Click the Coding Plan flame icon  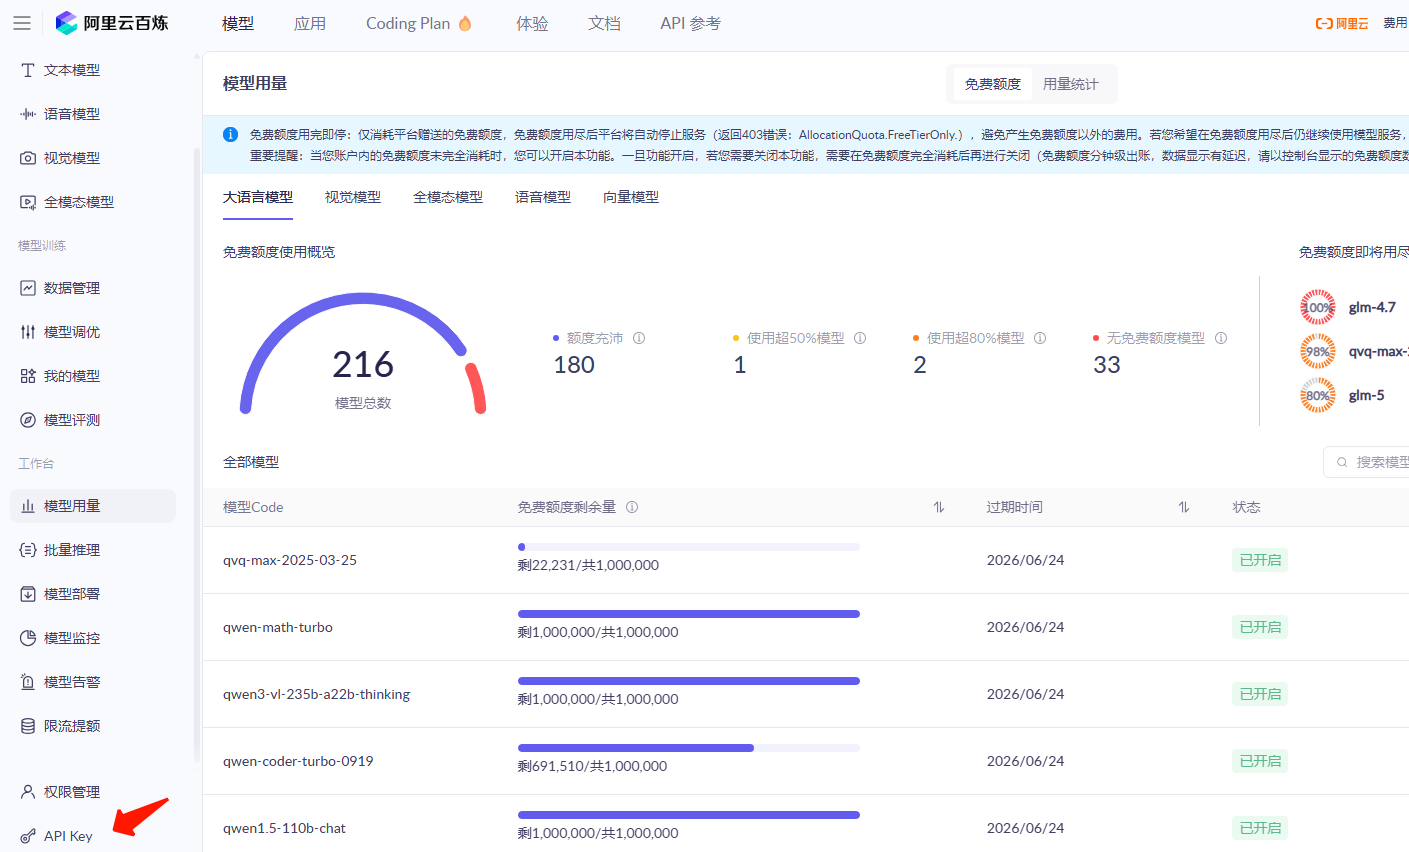(x=465, y=23)
